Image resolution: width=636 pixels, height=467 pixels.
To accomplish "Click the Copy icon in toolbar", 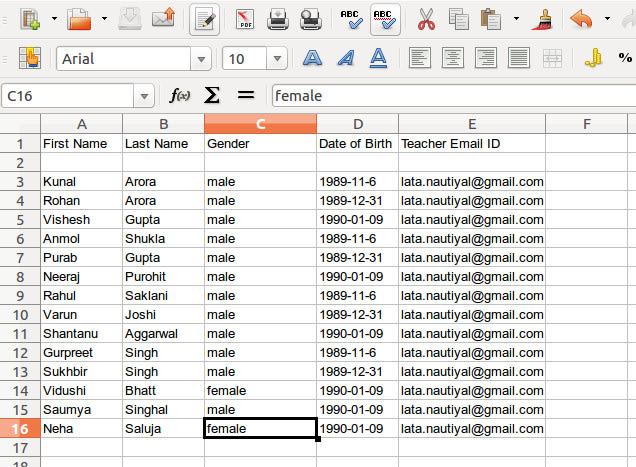I will coord(459,19).
